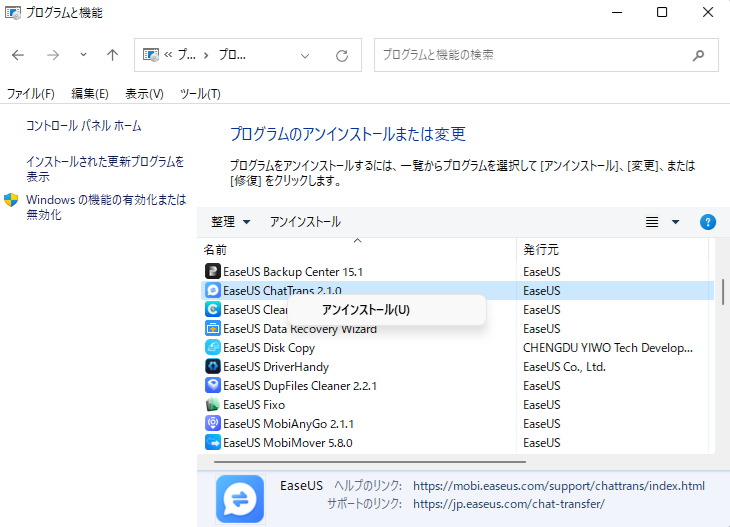Click the horizontal scrollbar under the list
This screenshot has width=730, height=527.
pyautogui.click(x=370, y=462)
